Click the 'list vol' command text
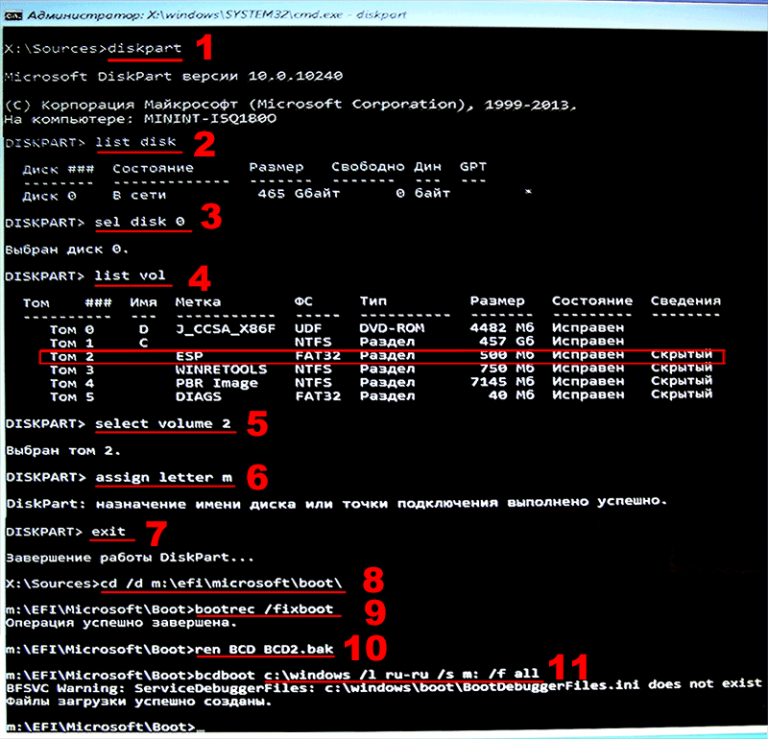The width and height of the screenshot is (768, 739). [x=130, y=275]
